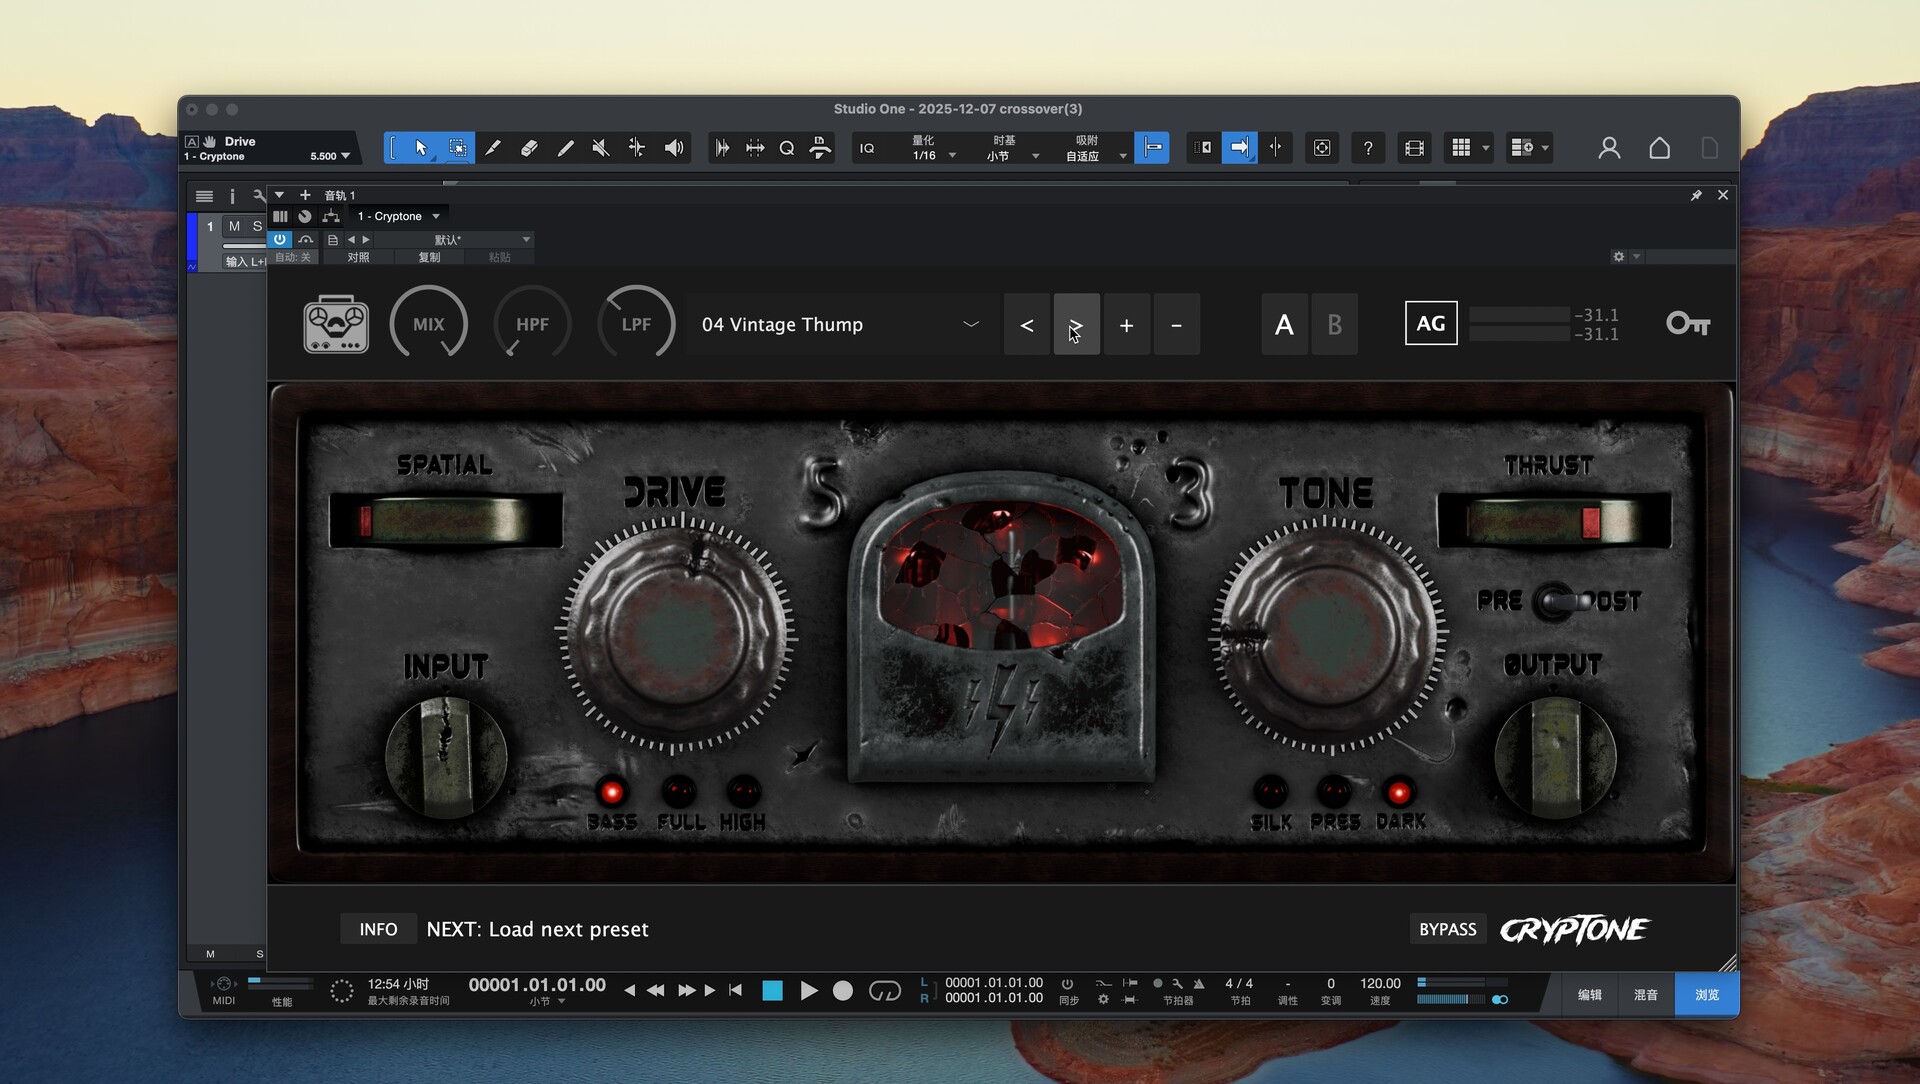The height and width of the screenshot is (1084, 1920).
Task: Enable the BASS drive mode LED
Action: pyautogui.click(x=611, y=793)
